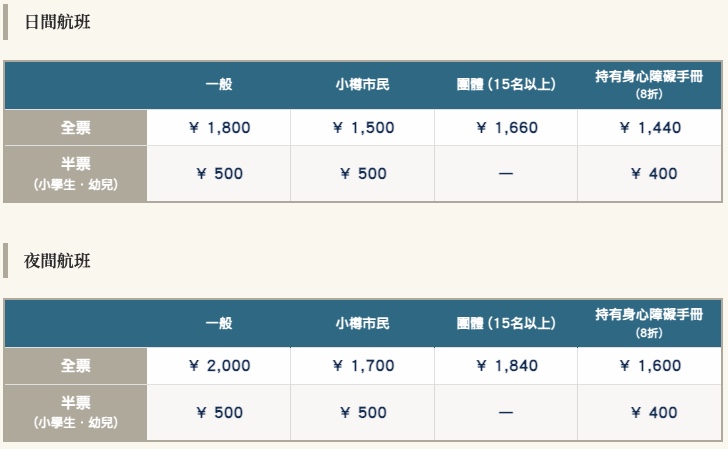Click 團體 (15名以上) header in daytime table

click(x=506, y=85)
